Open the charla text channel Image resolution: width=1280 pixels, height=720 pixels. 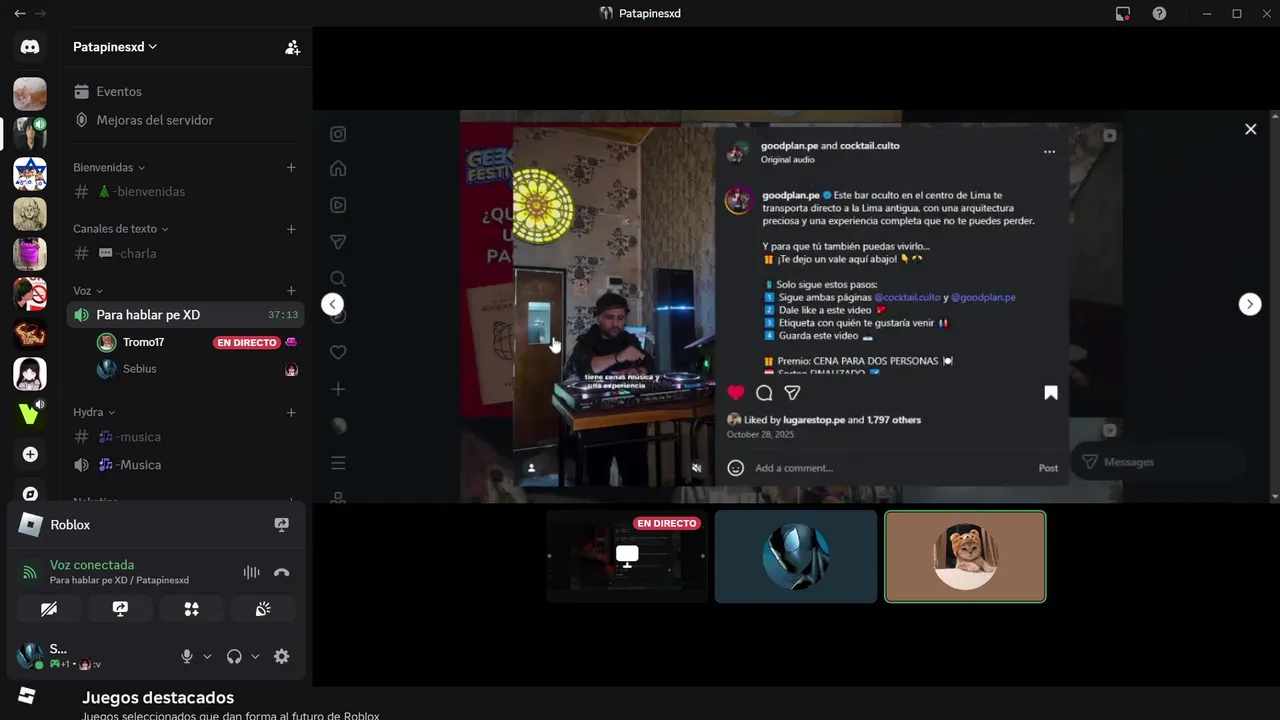click(x=186, y=254)
